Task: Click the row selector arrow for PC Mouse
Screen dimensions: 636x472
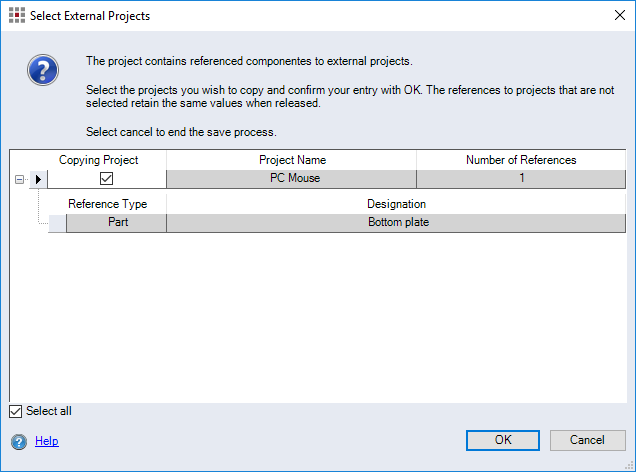Action: click(39, 179)
